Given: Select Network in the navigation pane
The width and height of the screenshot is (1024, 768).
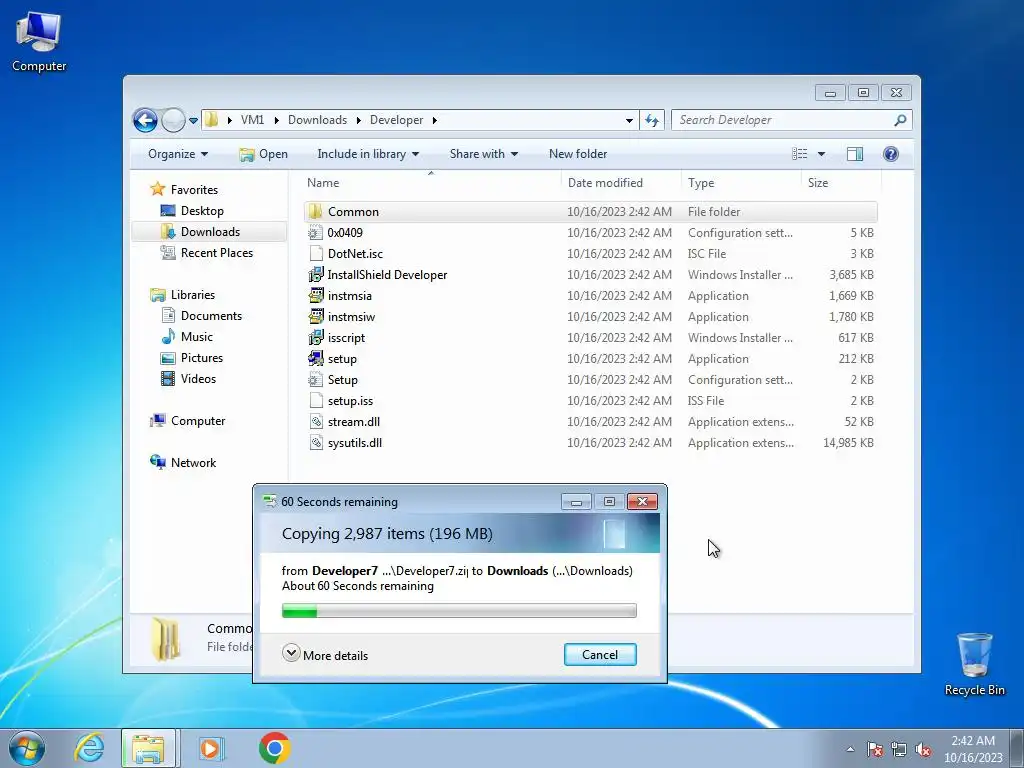Looking at the screenshot, I should pyautogui.click(x=193, y=462).
